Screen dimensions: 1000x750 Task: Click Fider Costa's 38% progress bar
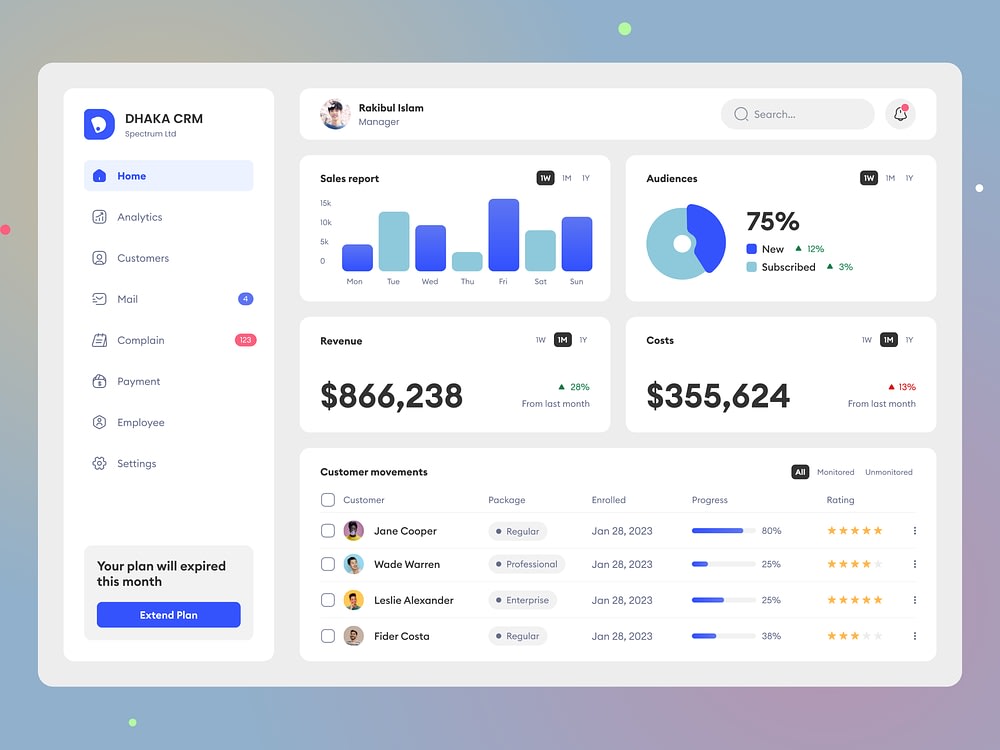[x=723, y=636]
